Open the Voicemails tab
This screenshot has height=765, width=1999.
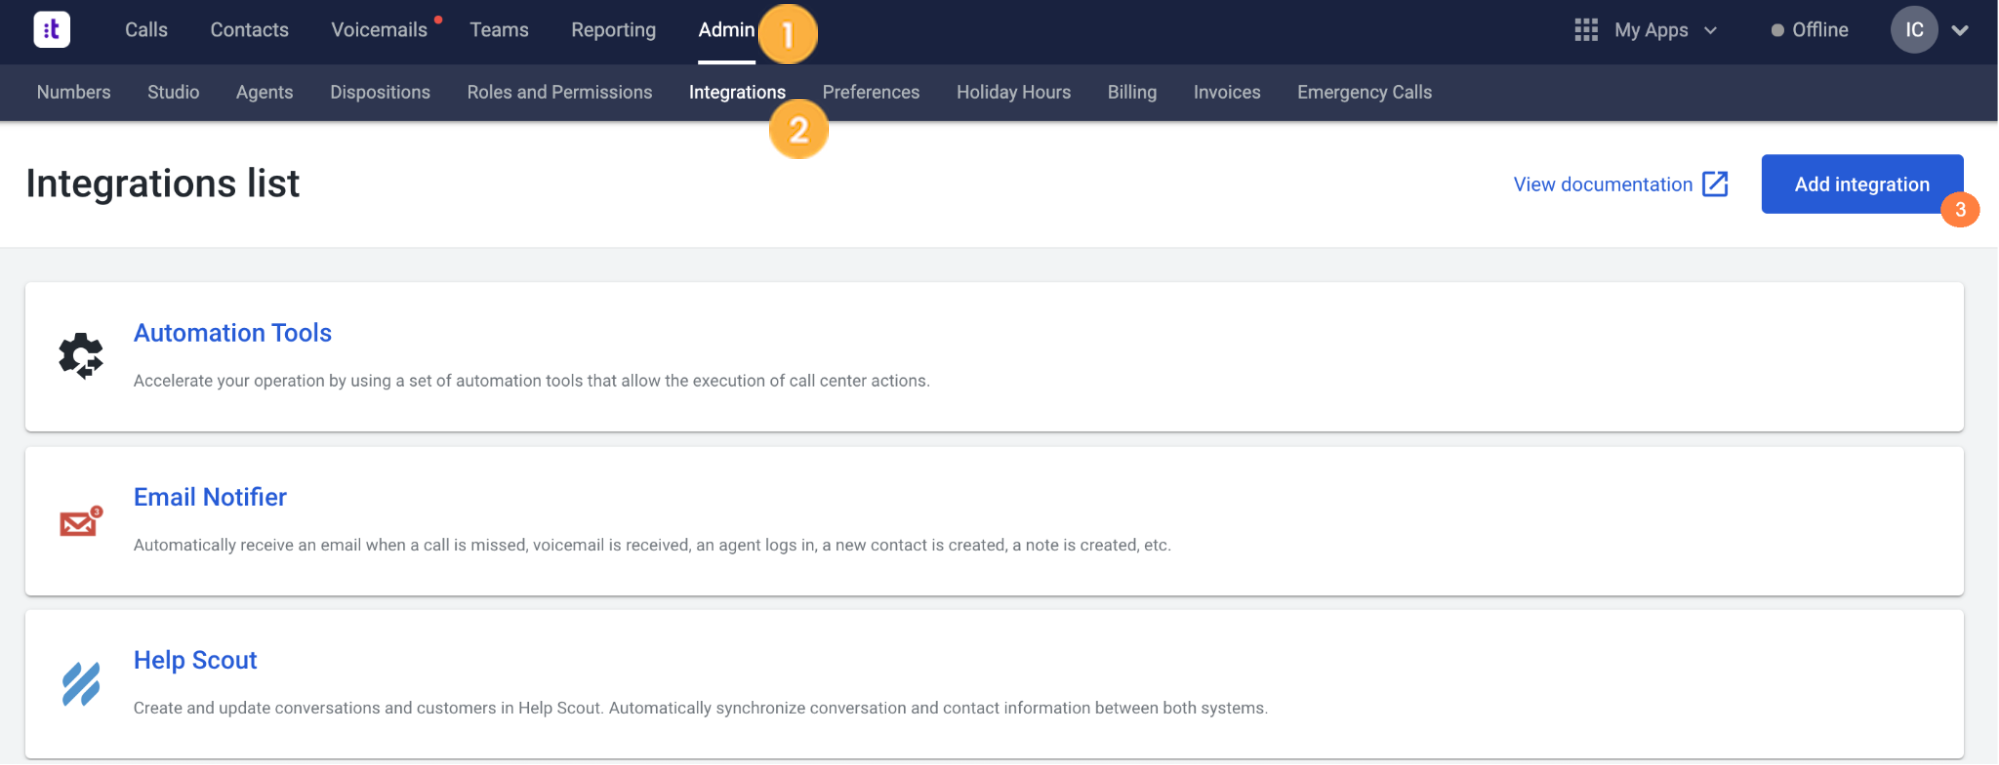[379, 30]
